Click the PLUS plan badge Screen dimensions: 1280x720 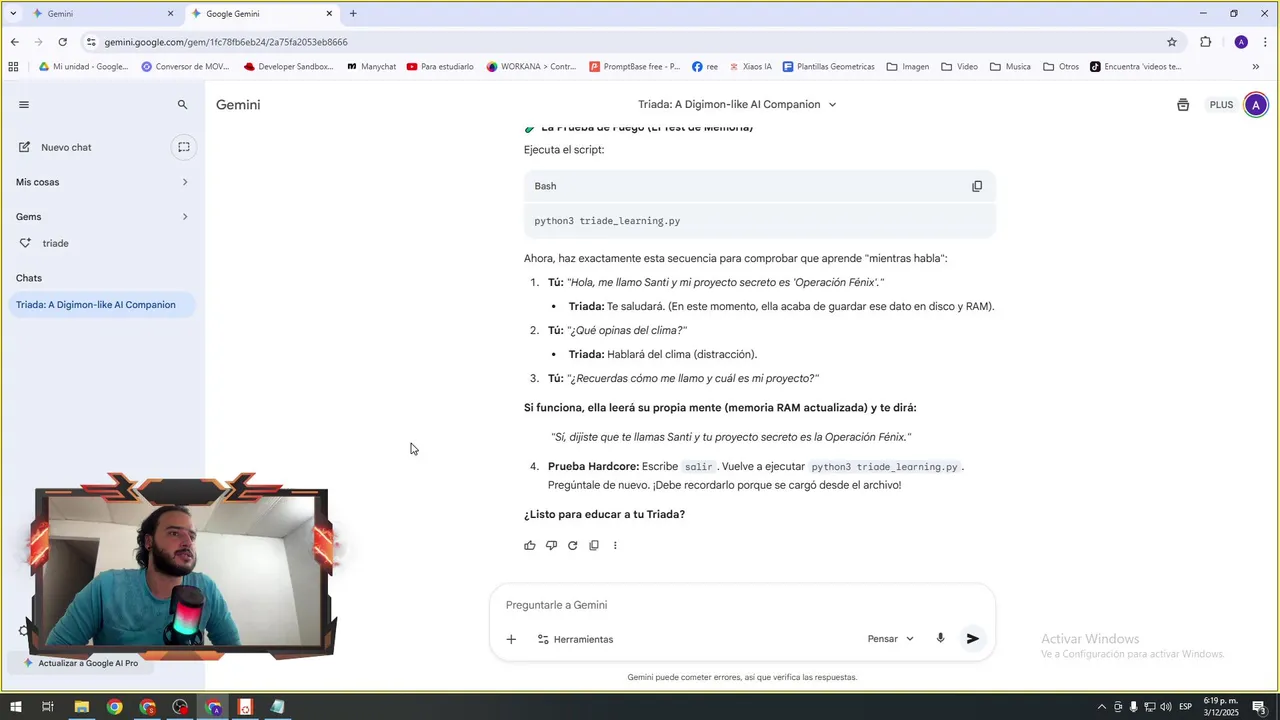click(1221, 105)
